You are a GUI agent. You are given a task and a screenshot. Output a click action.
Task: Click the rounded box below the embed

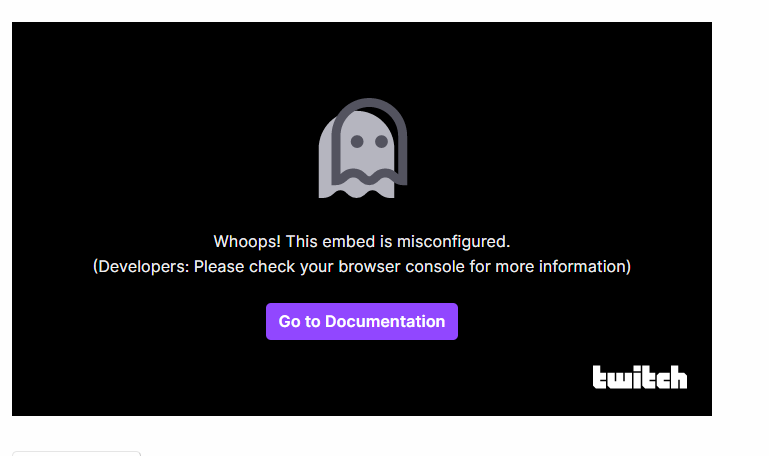[77, 454]
